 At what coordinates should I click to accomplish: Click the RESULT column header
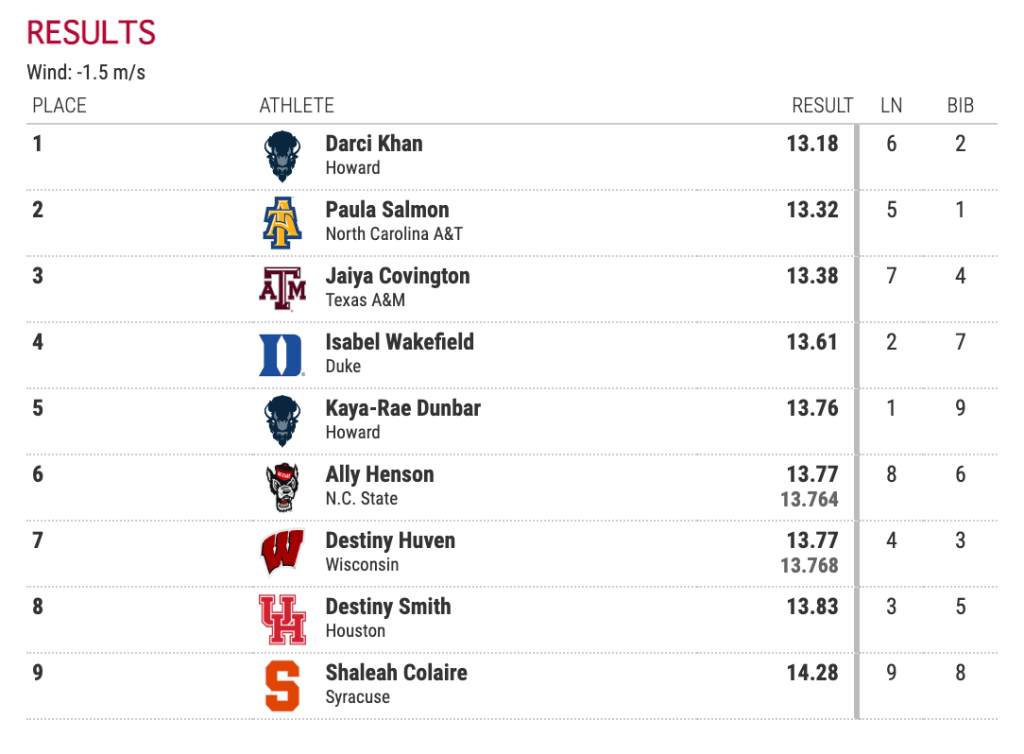click(822, 106)
